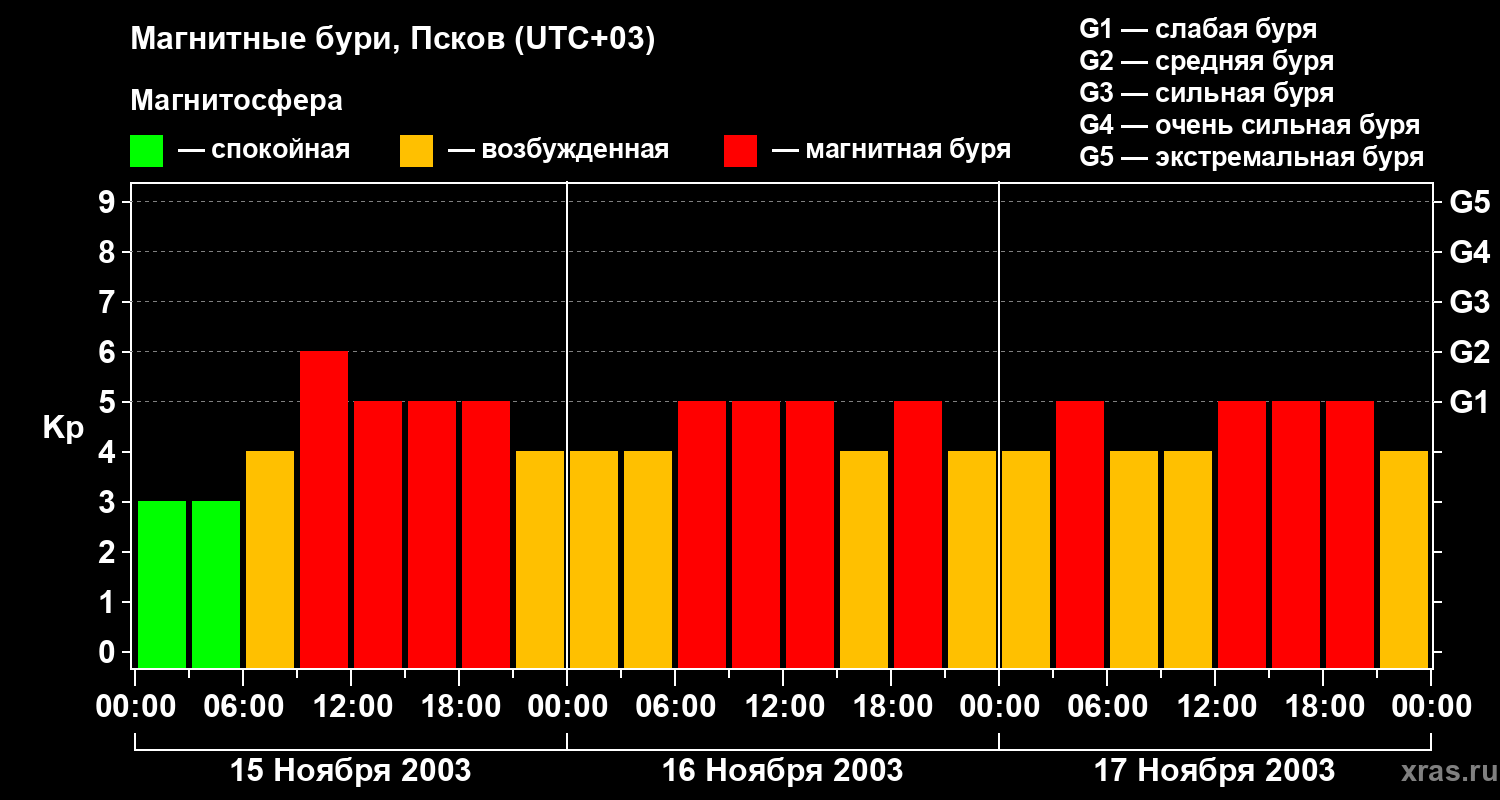Select the yellow bar at 09:00–12:00 on 17 November
1500x800 pixels.
(x=1188, y=559)
